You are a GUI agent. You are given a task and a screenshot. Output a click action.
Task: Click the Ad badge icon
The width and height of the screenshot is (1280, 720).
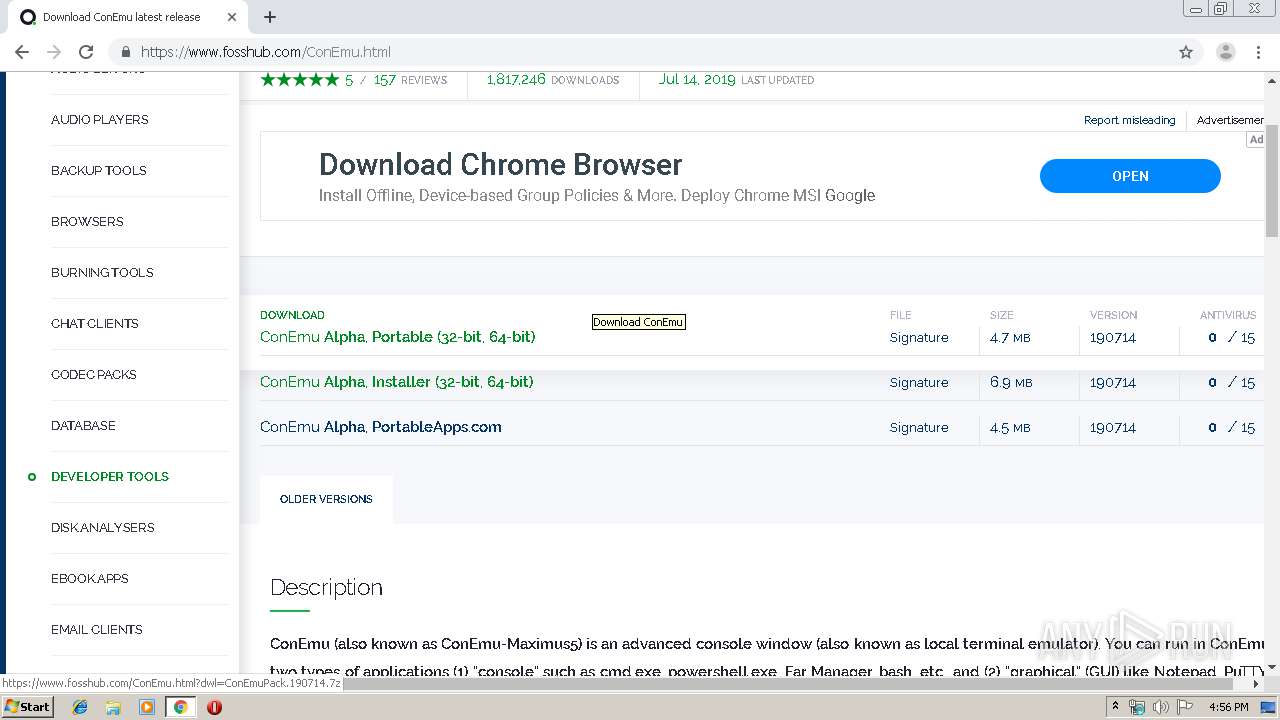pyautogui.click(x=1256, y=140)
